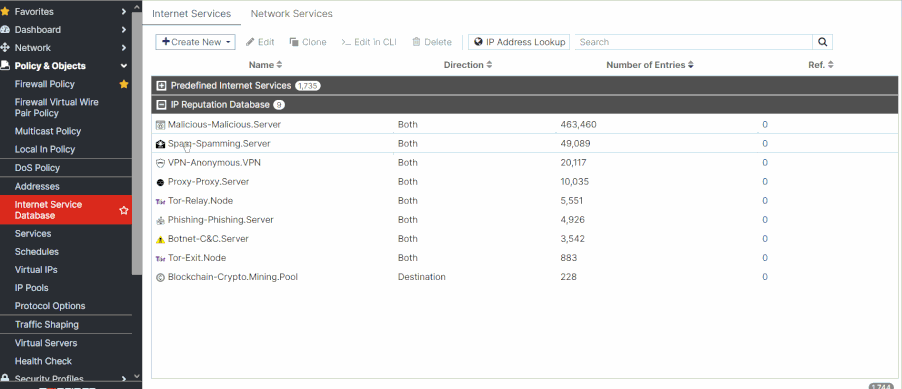Click the search magnifier icon

[x=823, y=42]
